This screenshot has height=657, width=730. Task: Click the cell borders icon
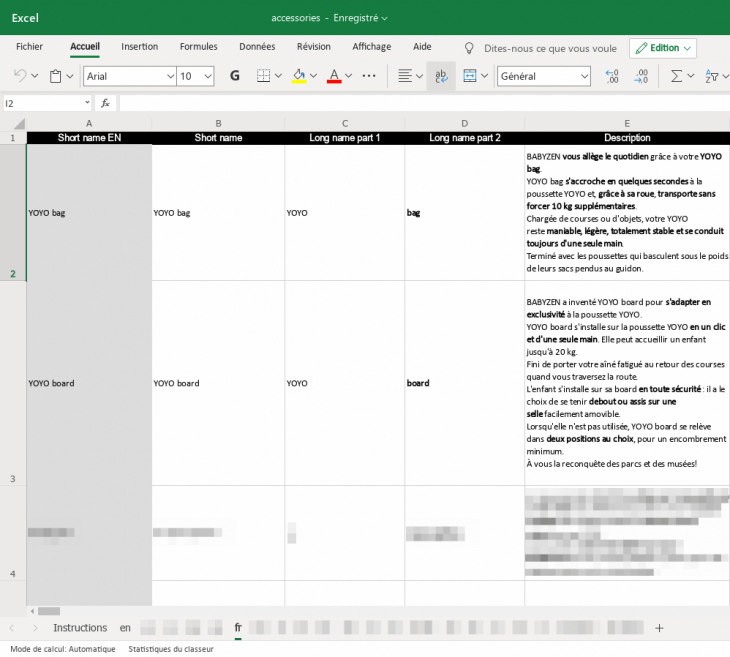point(264,75)
